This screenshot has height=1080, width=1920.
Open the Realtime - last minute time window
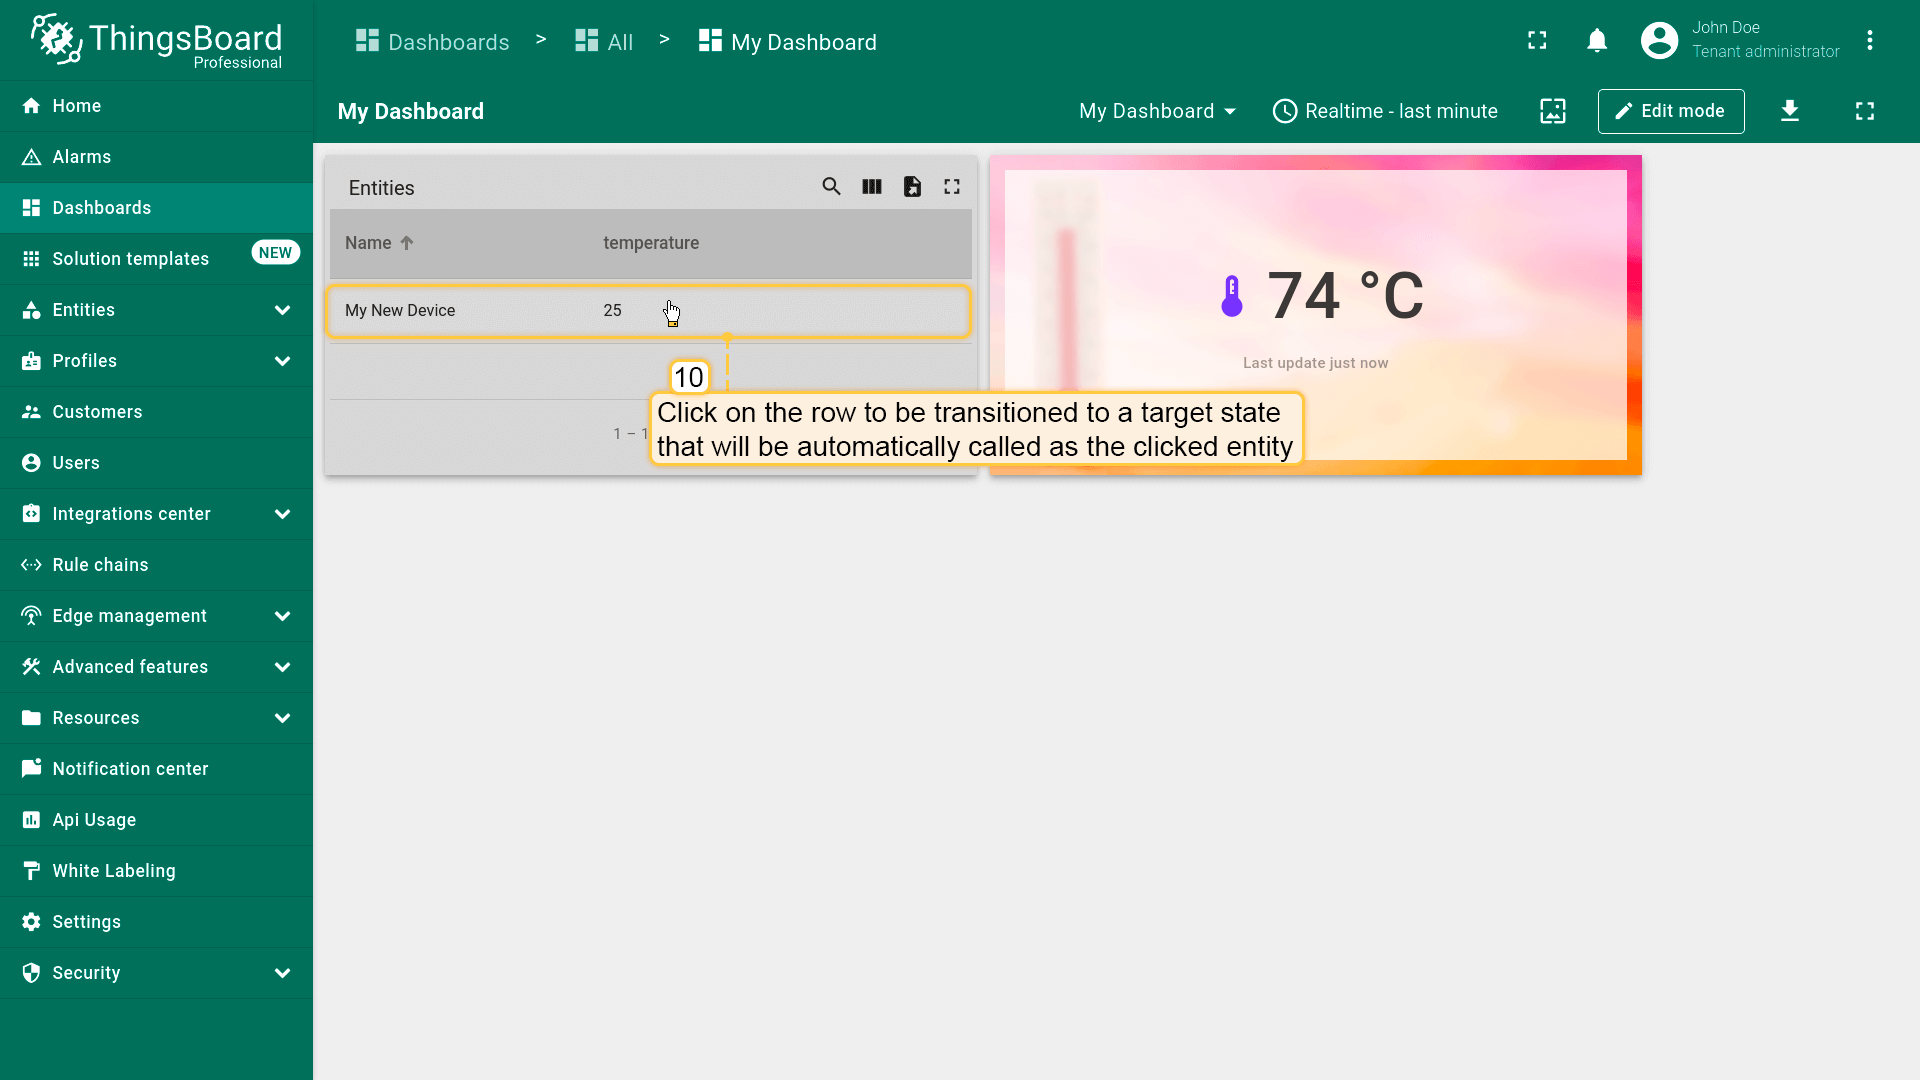[x=1385, y=111]
